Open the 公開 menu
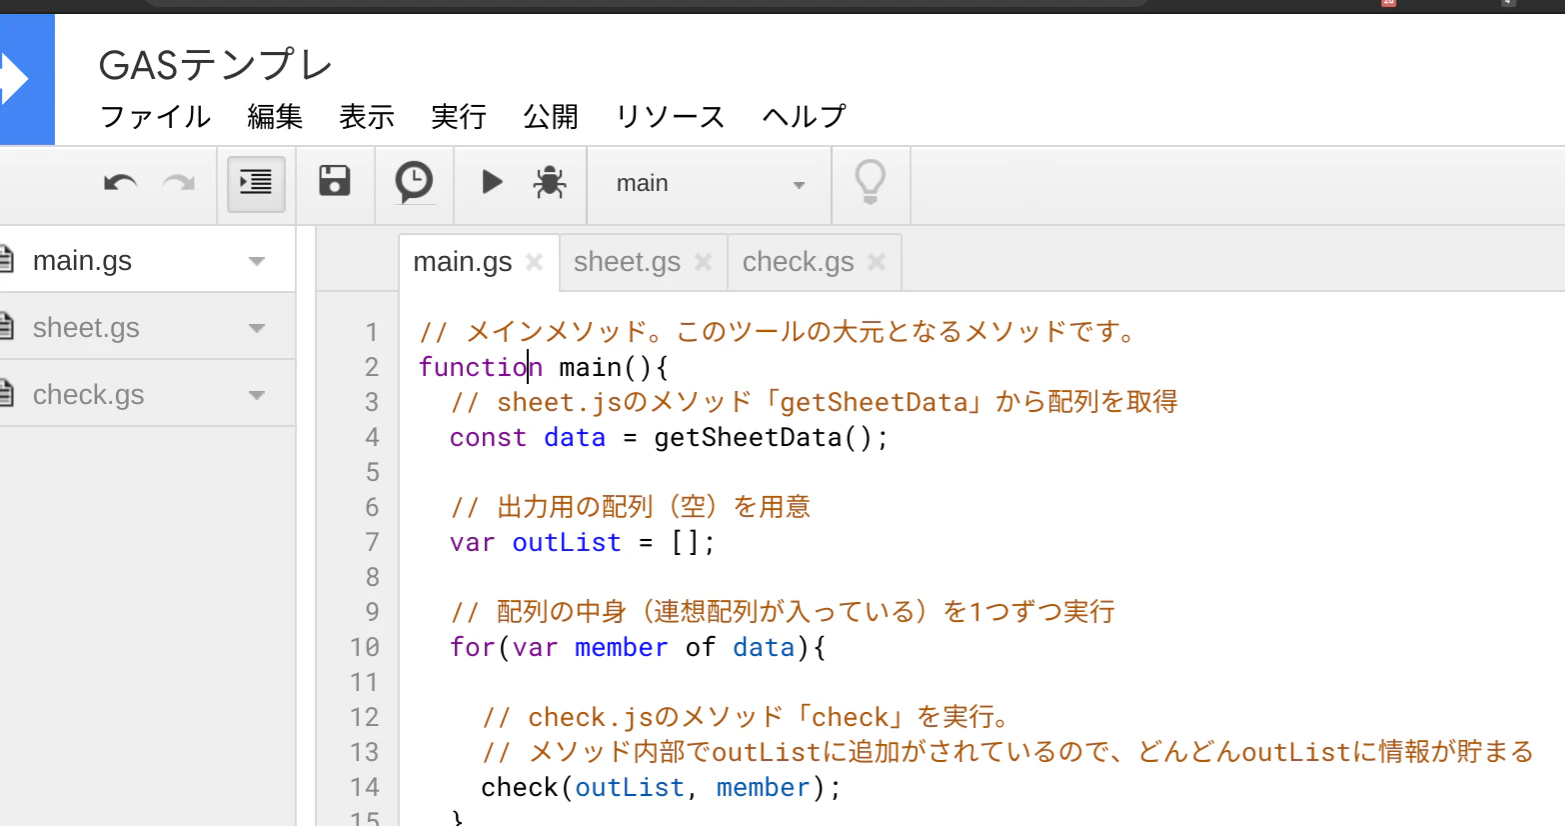The image size is (1565, 826). coord(551,117)
